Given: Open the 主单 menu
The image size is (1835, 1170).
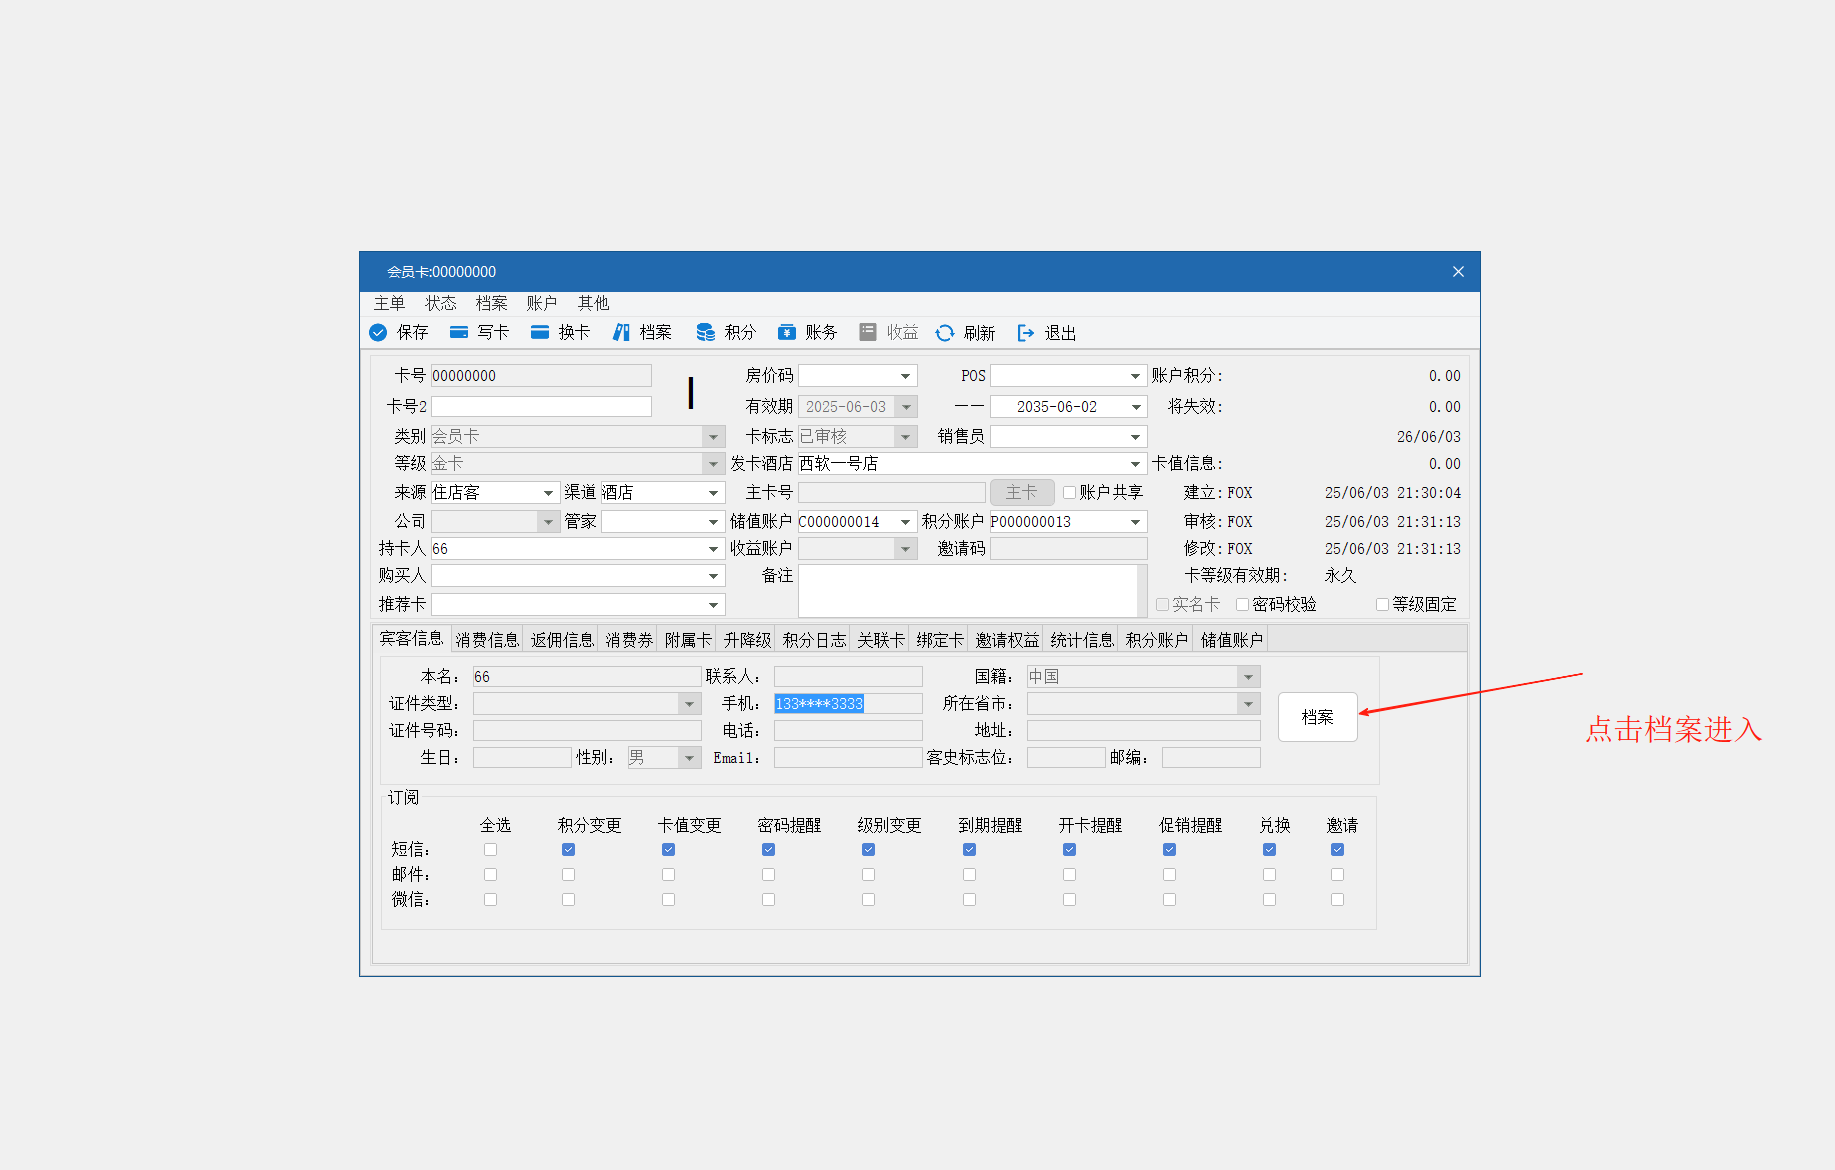Looking at the screenshot, I should click(x=389, y=303).
